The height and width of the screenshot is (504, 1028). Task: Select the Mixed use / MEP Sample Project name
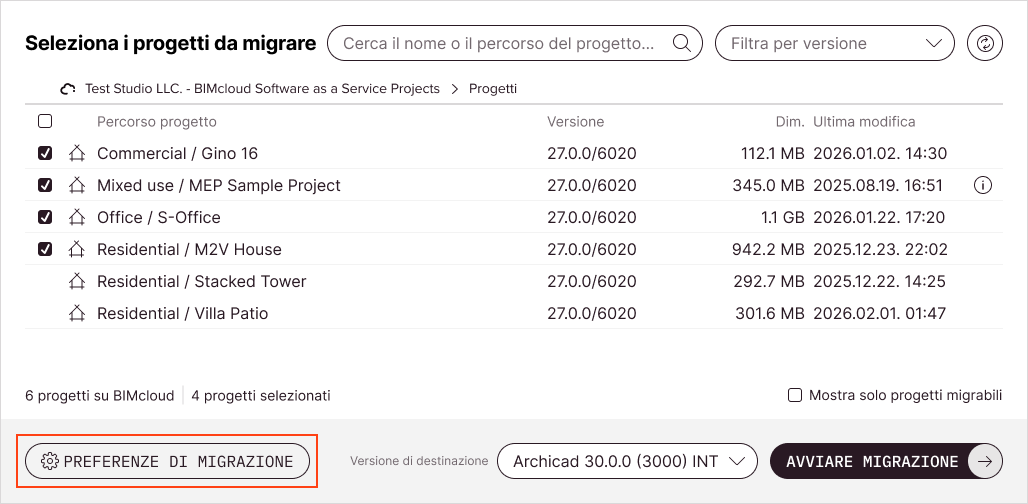(219, 185)
